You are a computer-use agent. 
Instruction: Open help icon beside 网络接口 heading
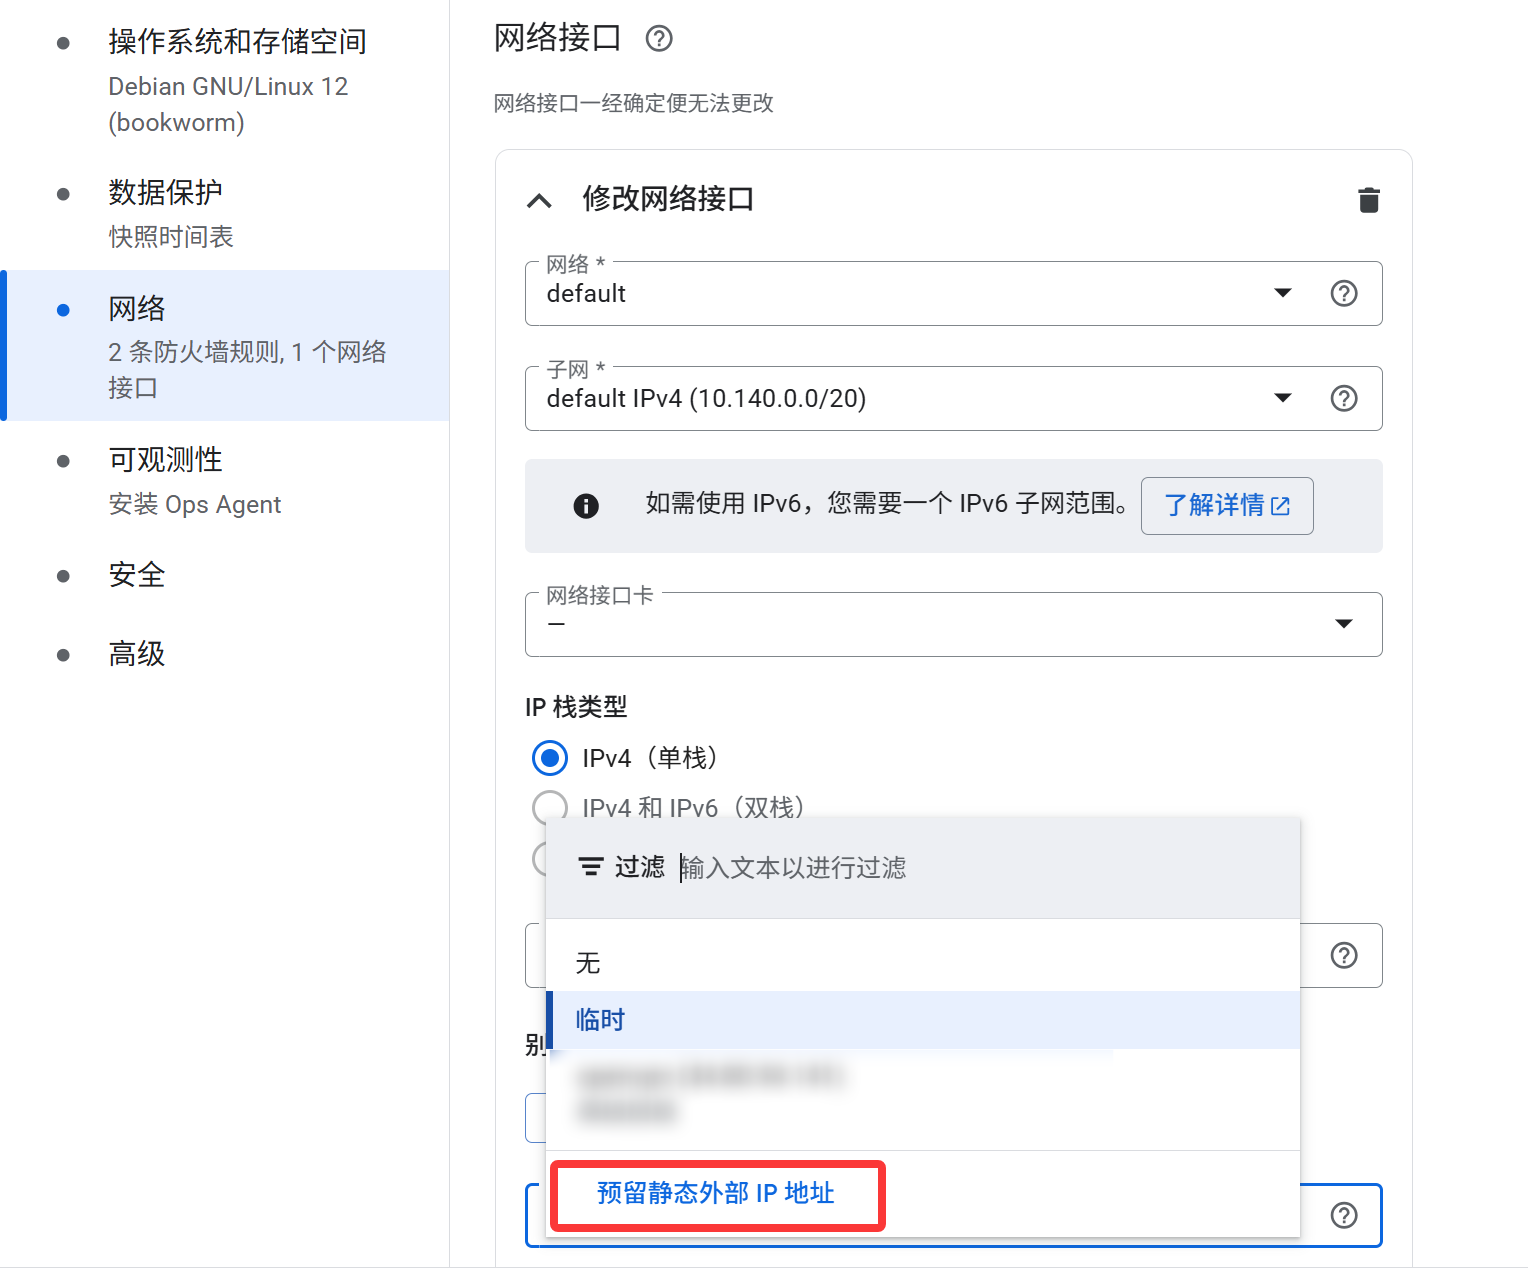[659, 39]
